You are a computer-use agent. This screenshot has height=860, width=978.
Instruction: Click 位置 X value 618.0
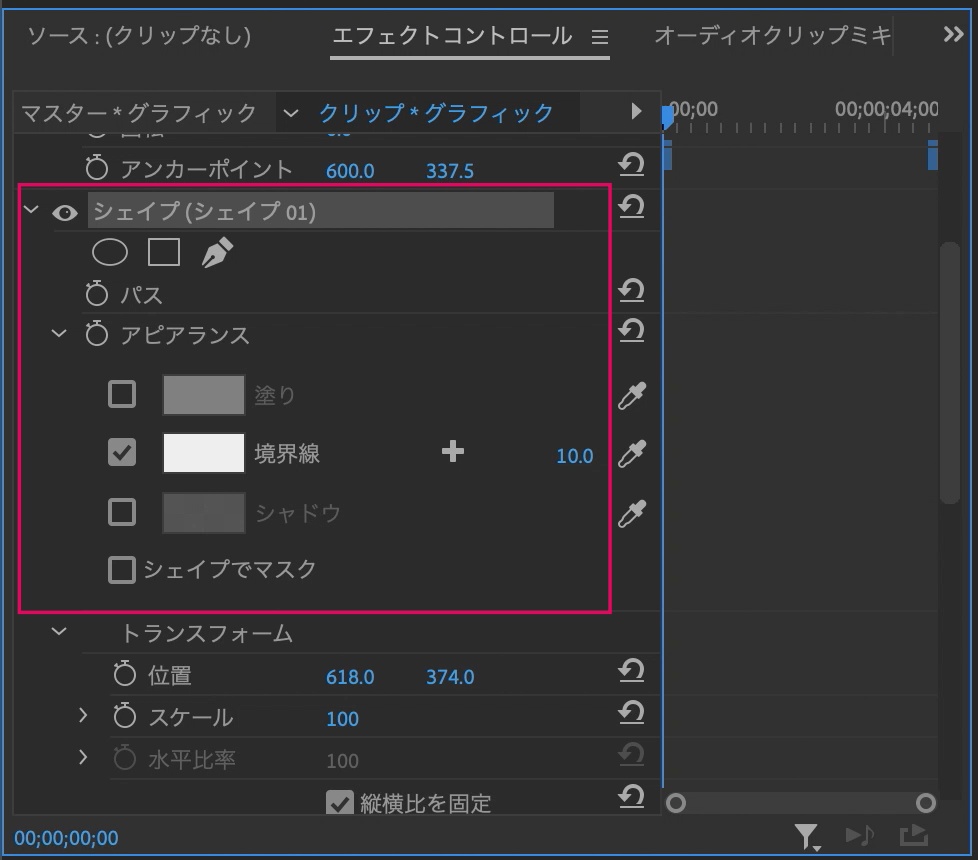tap(350, 677)
